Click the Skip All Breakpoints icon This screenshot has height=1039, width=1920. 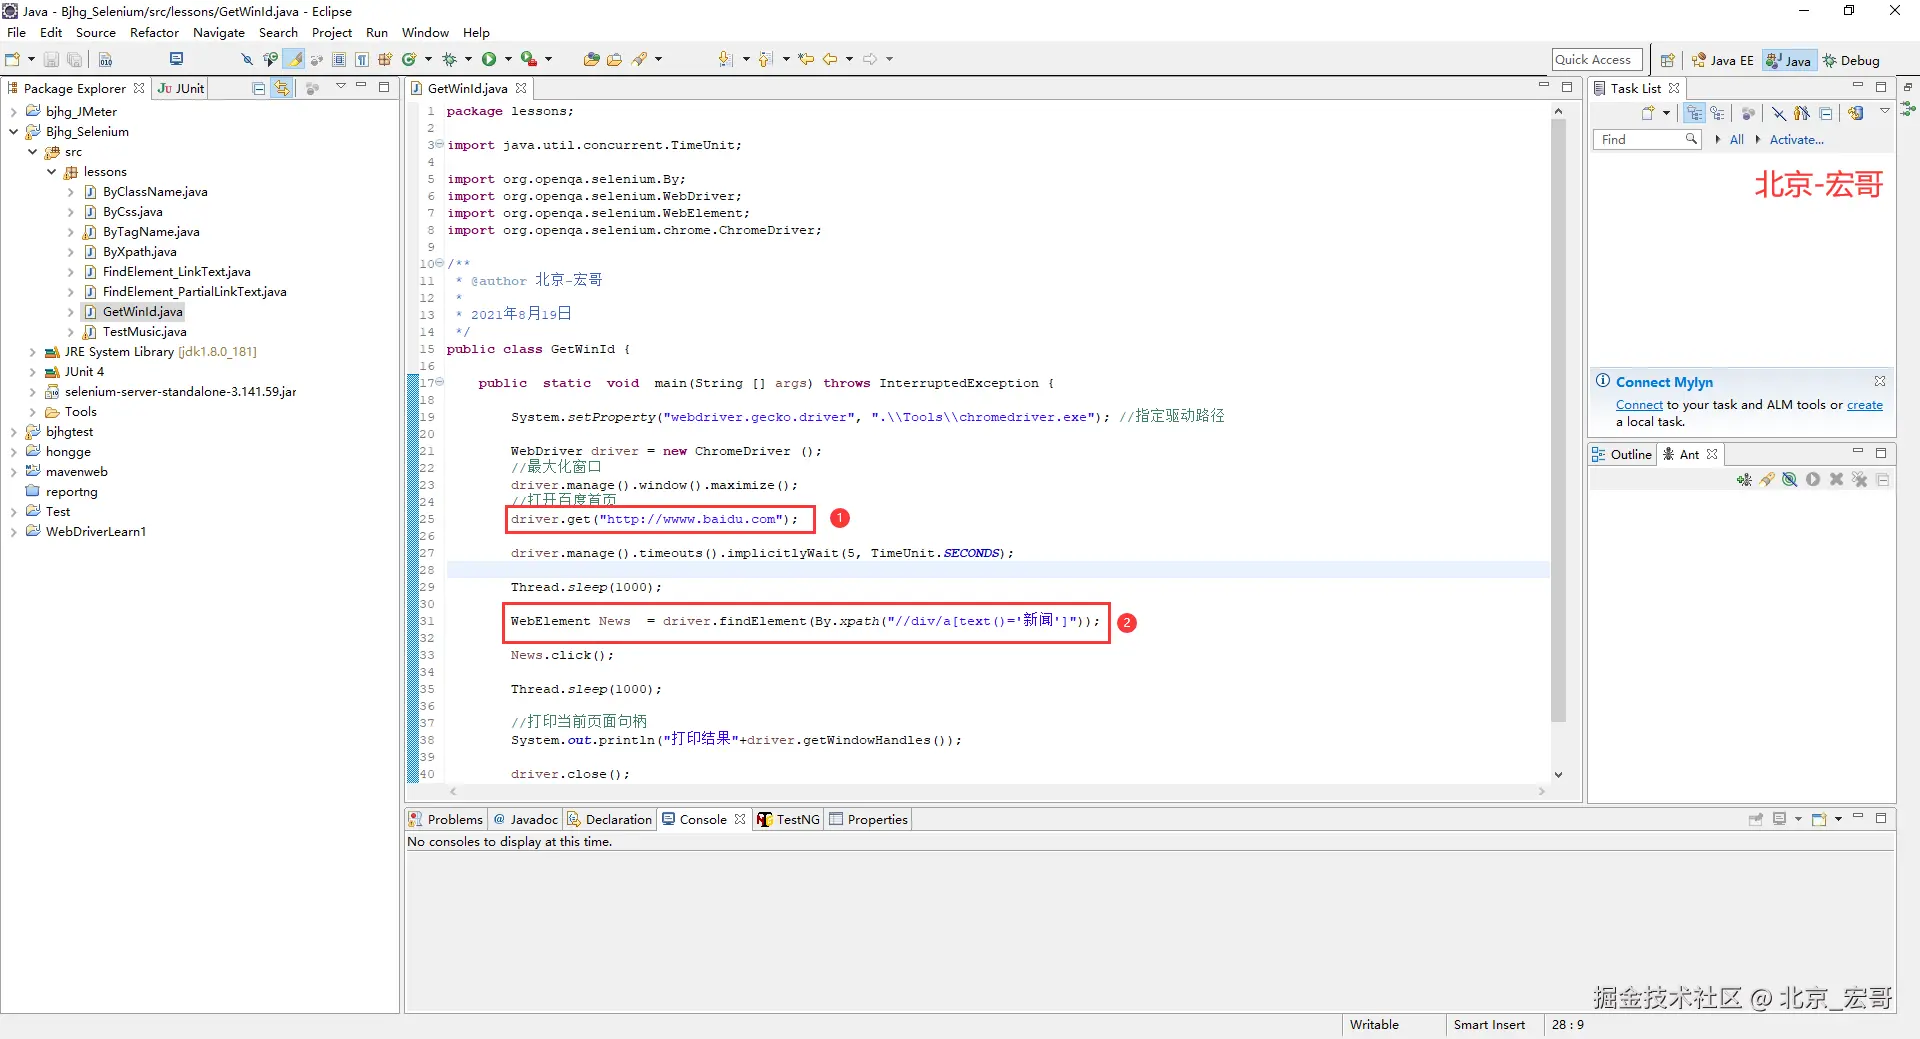[247, 60]
